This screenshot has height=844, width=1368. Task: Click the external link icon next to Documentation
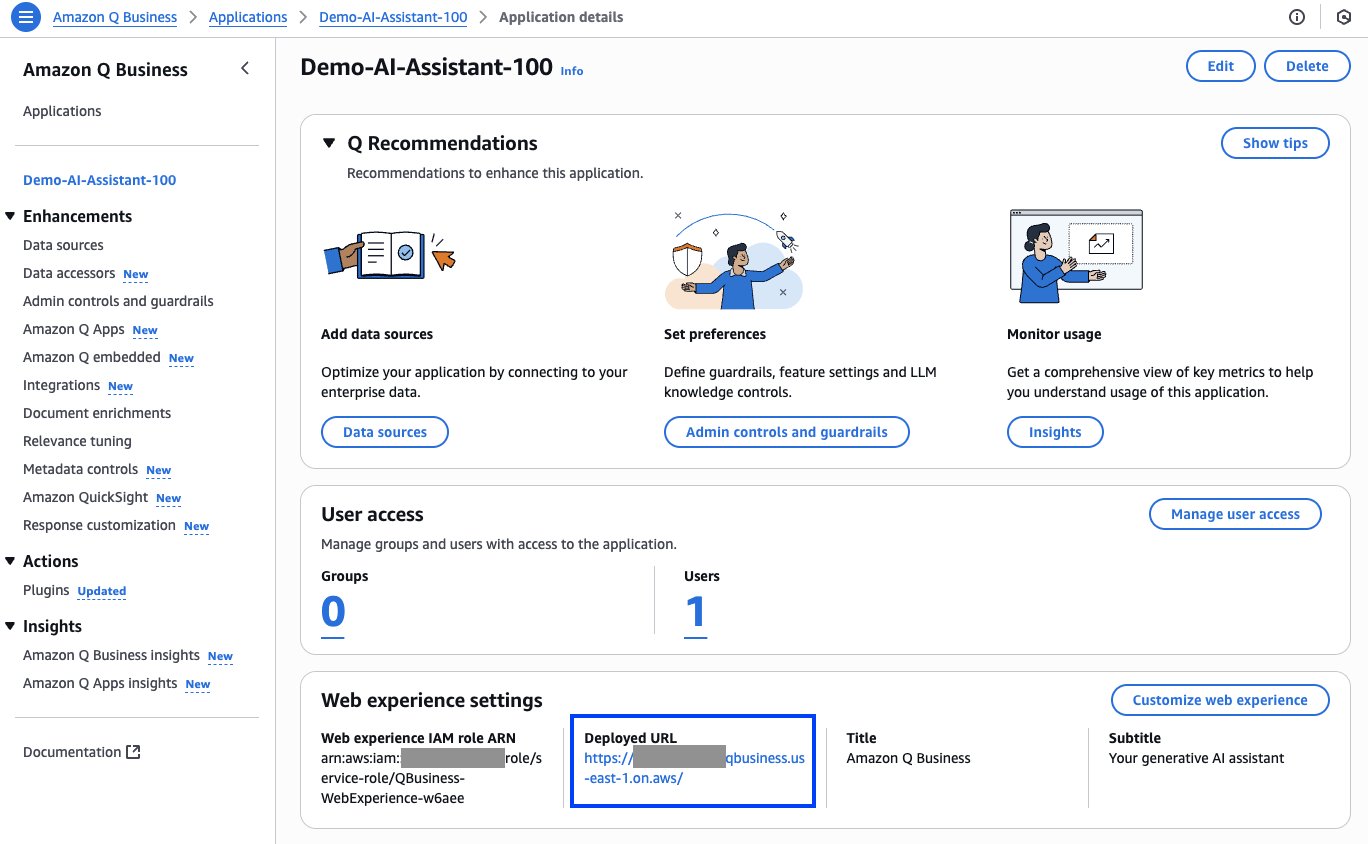[x=133, y=752]
